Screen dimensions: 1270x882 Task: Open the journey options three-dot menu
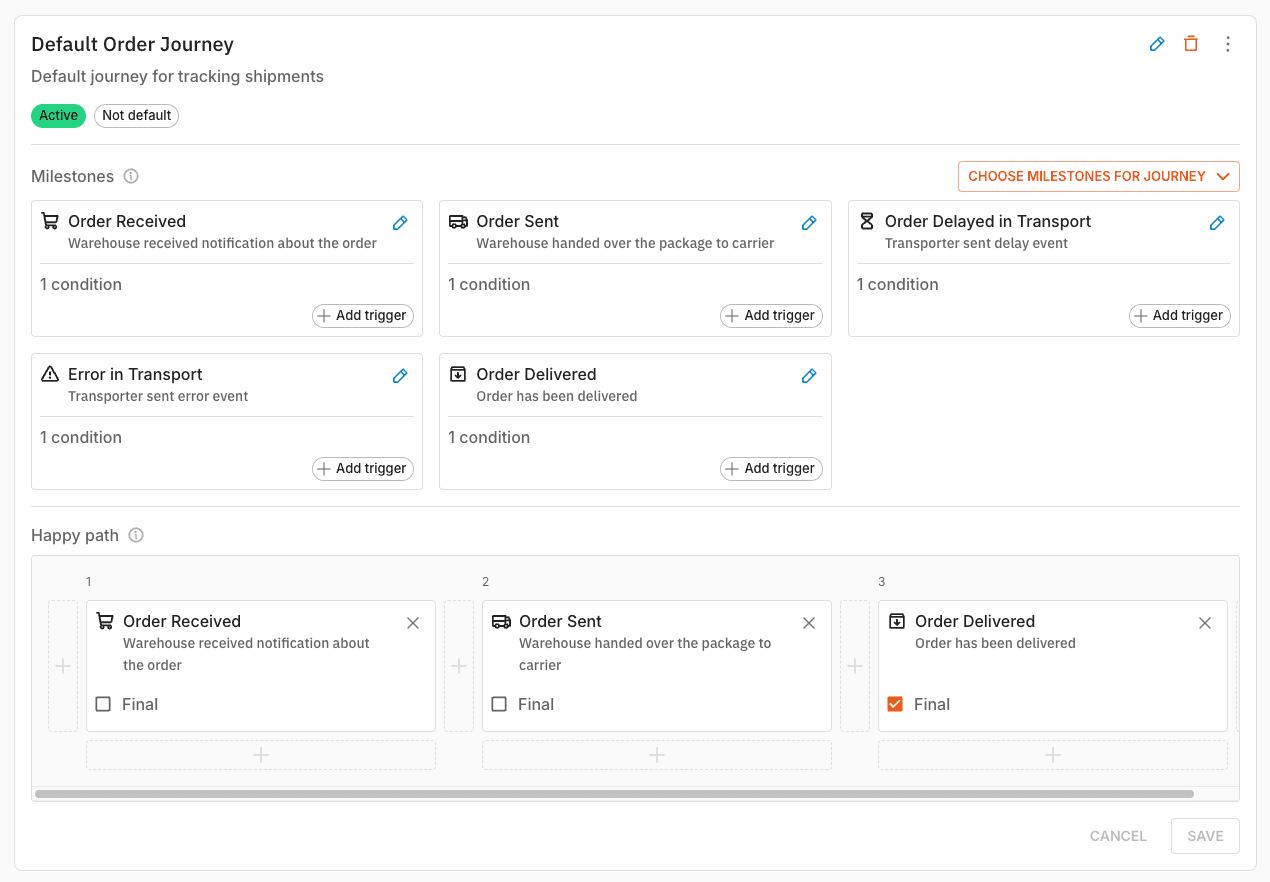pos(1227,44)
